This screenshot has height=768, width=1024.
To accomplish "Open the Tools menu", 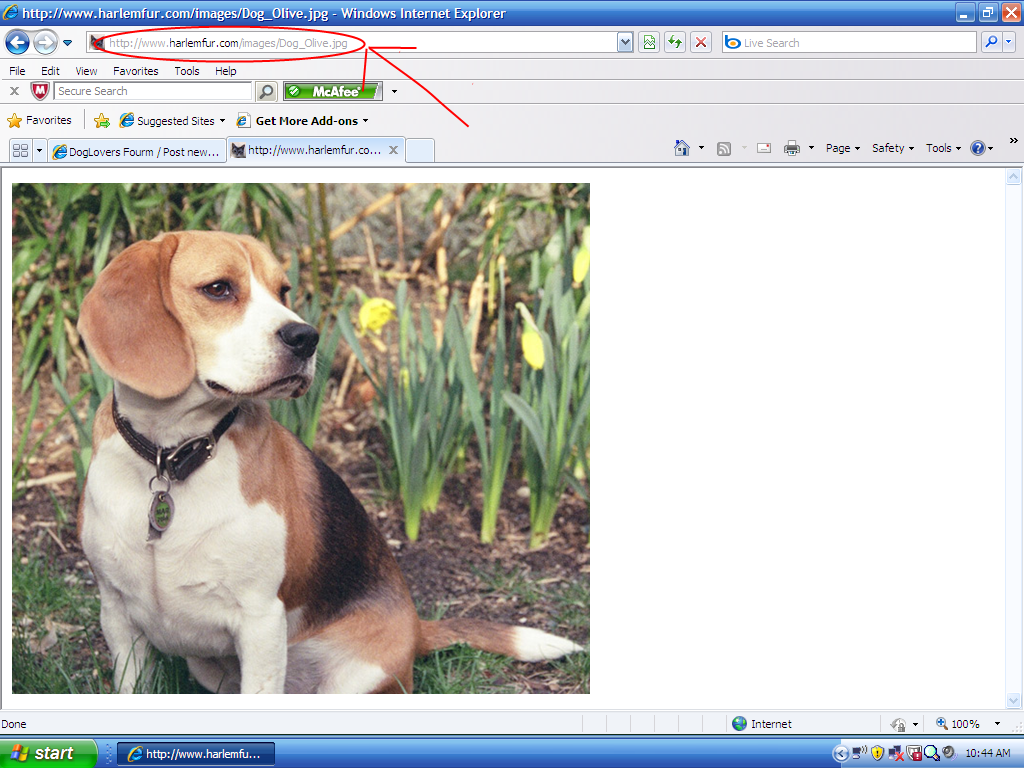I will click(x=186, y=71).
